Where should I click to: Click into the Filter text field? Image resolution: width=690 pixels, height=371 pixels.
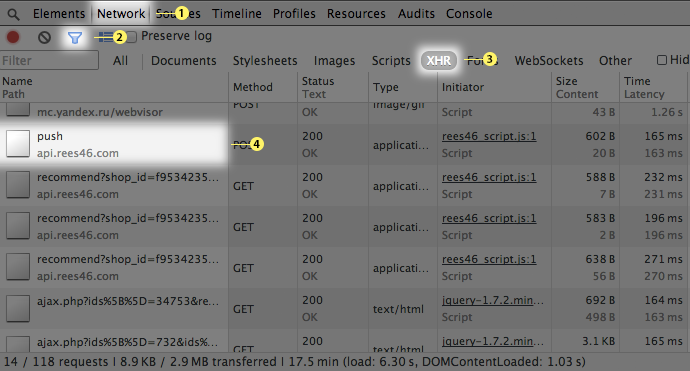click(49, 60)
